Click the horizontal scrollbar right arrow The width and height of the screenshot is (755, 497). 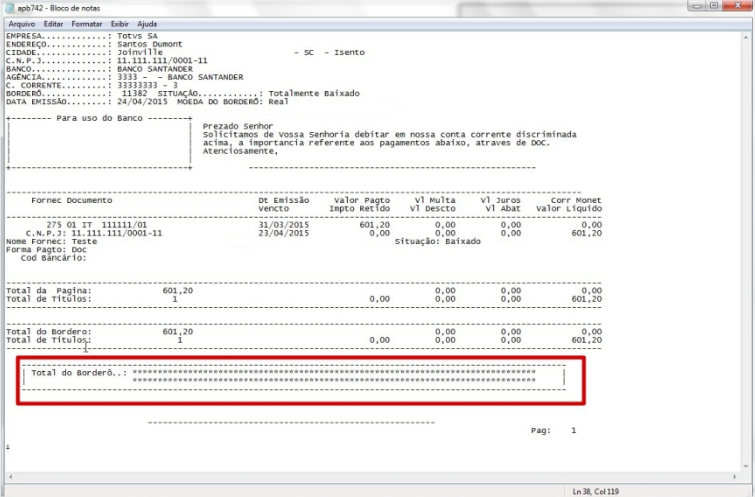(x=735, y=477)
